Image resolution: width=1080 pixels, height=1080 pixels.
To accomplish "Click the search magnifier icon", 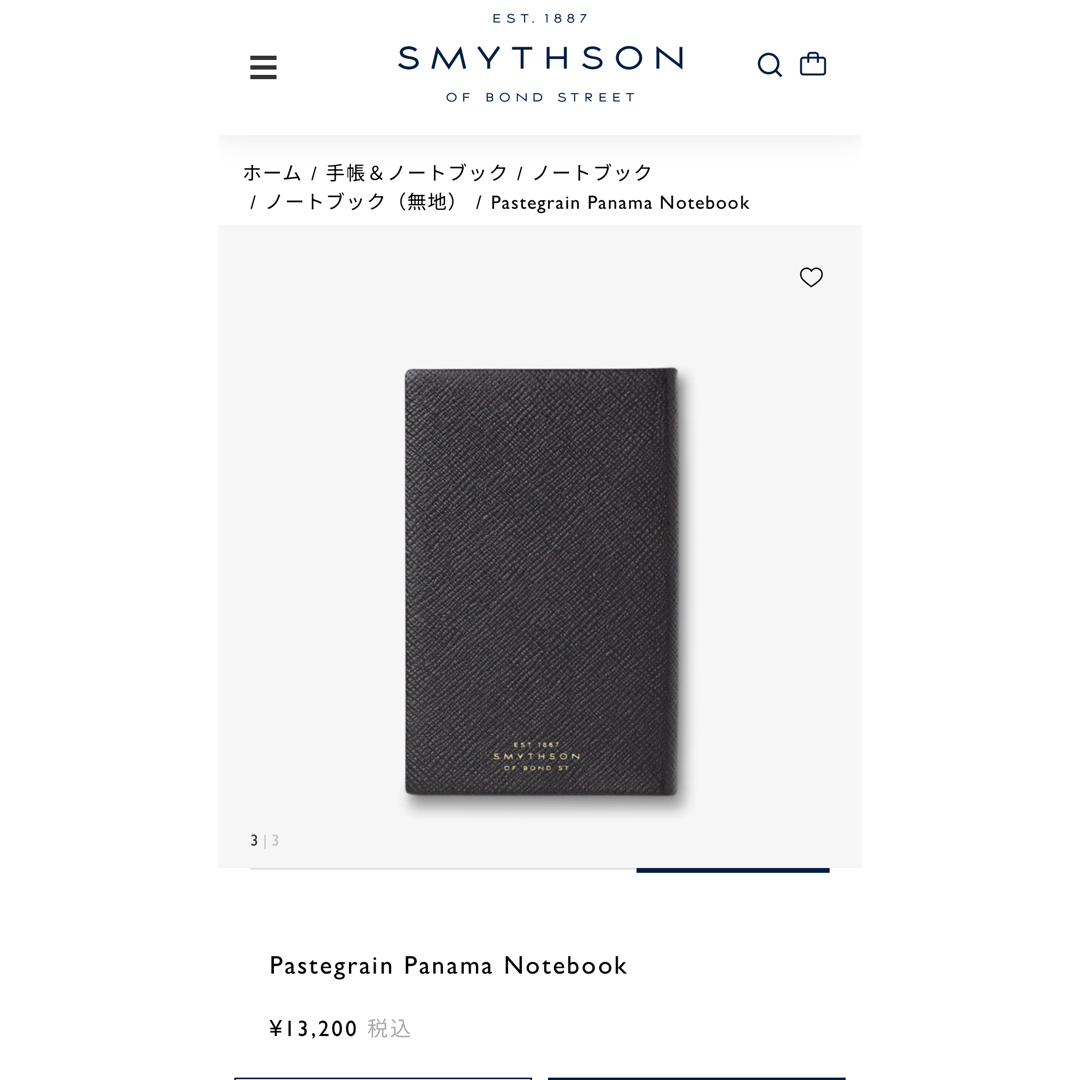I will click(x=769, y=65).
